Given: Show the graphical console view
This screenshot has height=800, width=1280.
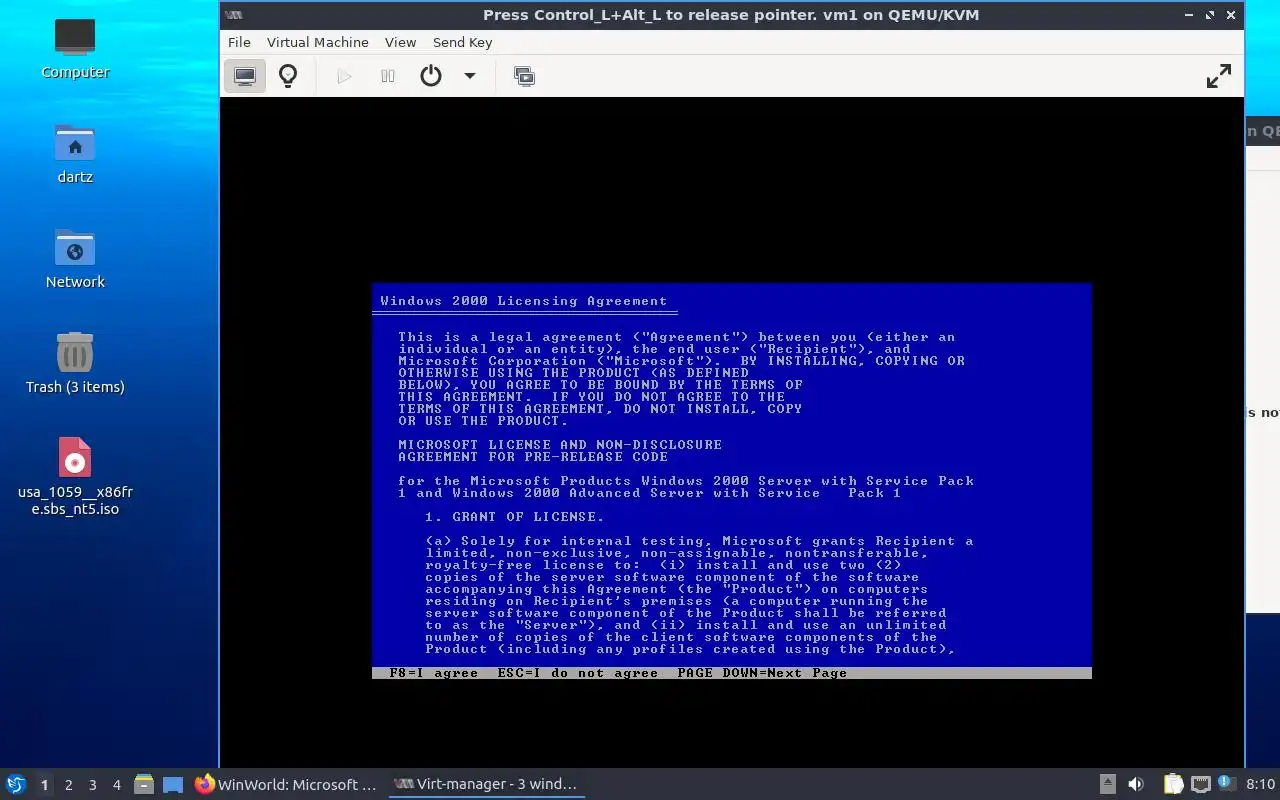Looking at the screenshot, I should (x=245, y=76).
